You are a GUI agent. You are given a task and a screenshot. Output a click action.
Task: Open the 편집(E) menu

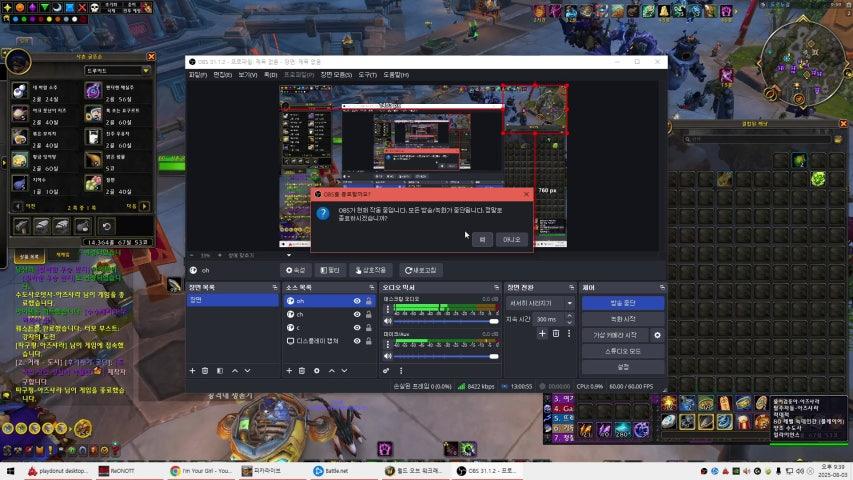pos(222,75)
